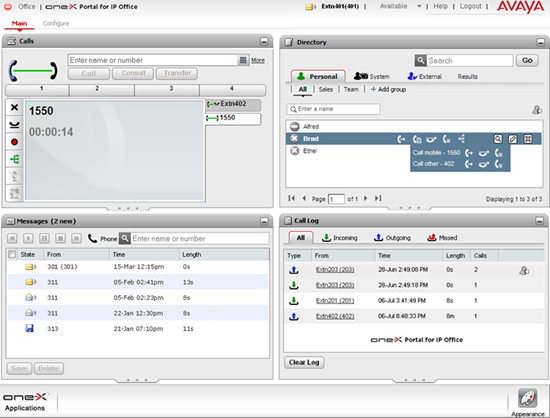
Task: Filter directory by Sales group
Action: (x=326, y=89)
